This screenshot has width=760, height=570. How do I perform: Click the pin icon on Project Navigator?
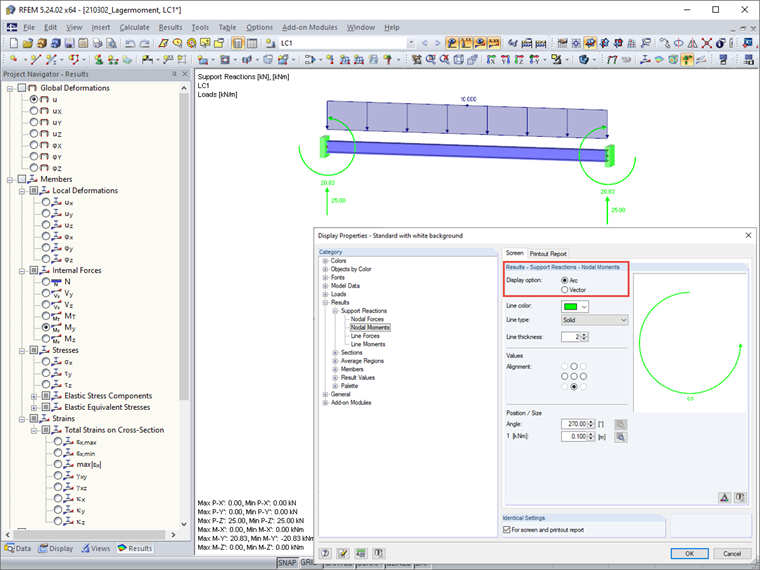point(174,74)
